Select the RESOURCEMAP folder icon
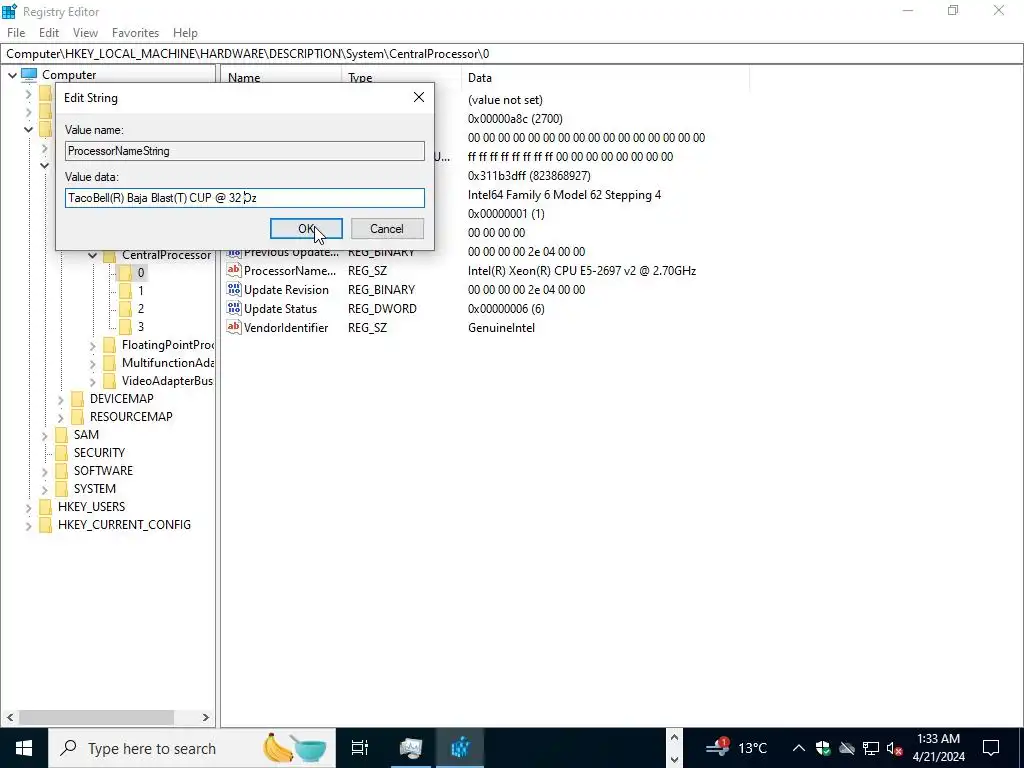This screenshot has height=768, width=1024. tap(78, 417)
